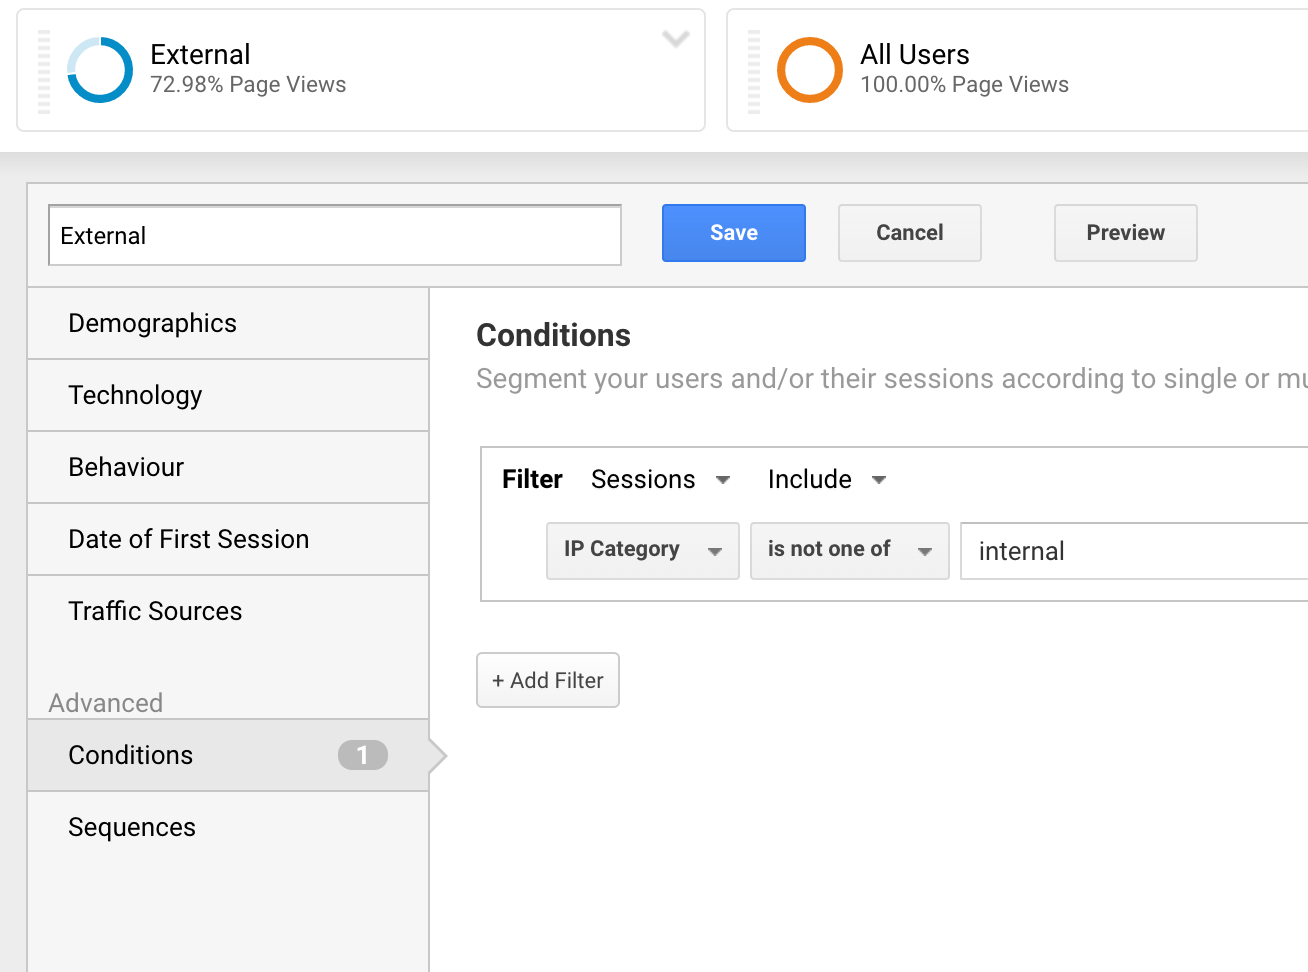Open the Sessions scope dropdown

pyautogui.click(x=661, y=480)
